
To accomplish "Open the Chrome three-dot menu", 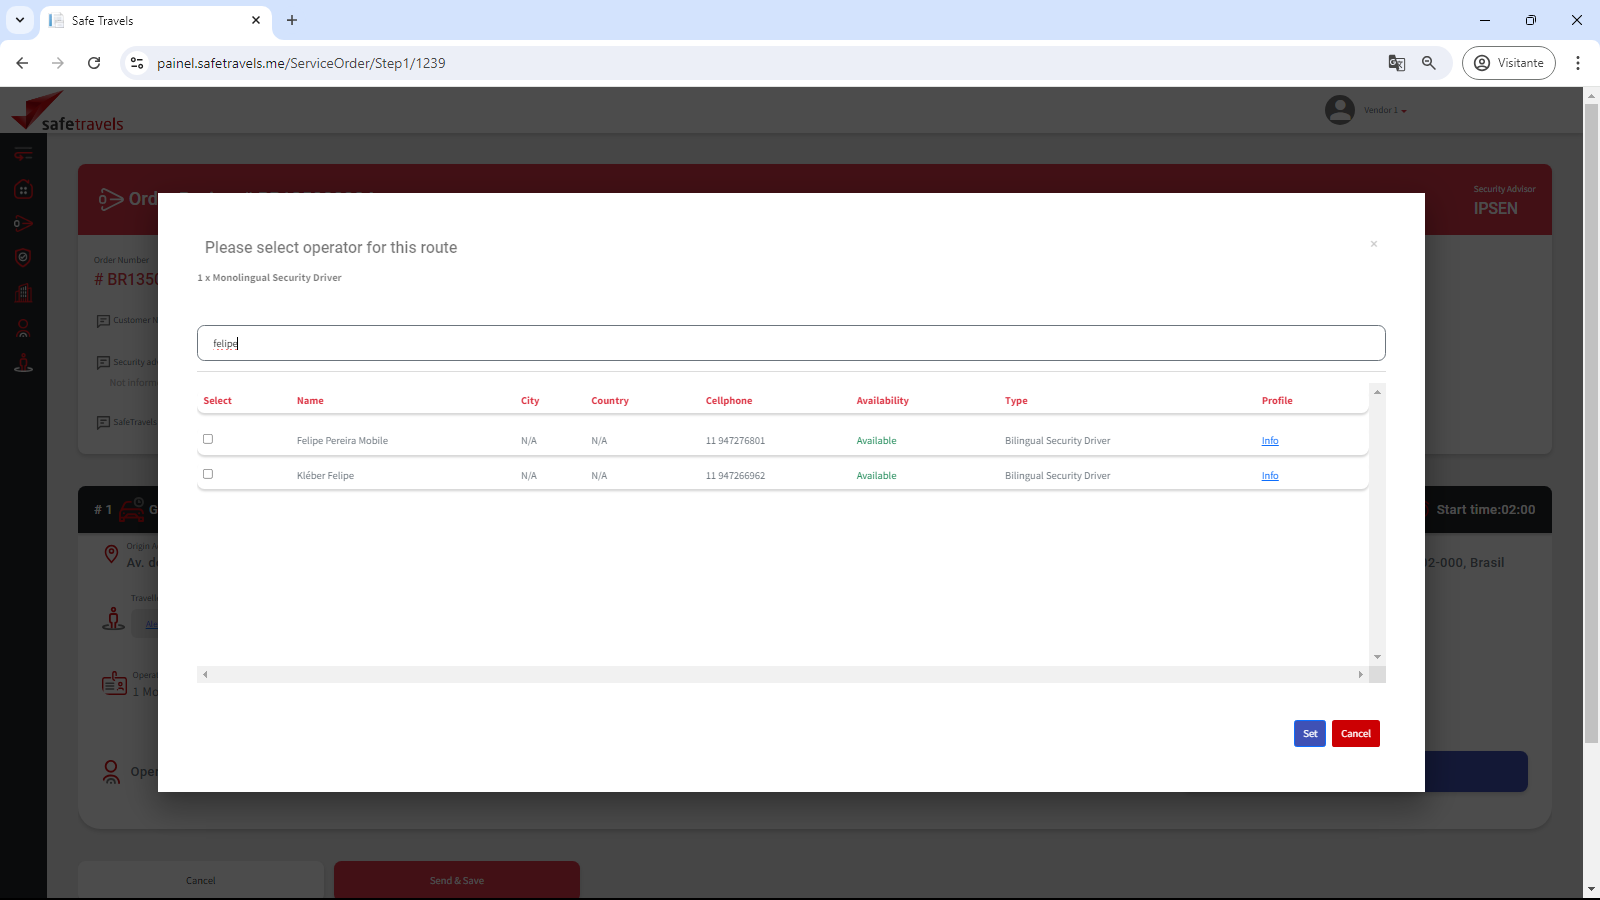I will [x=1578, y=63].
